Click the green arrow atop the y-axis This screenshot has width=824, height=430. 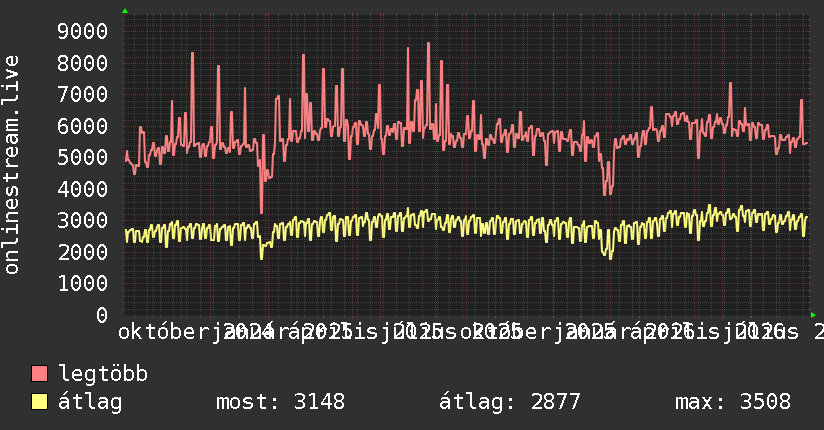click(x=125, y=11)
